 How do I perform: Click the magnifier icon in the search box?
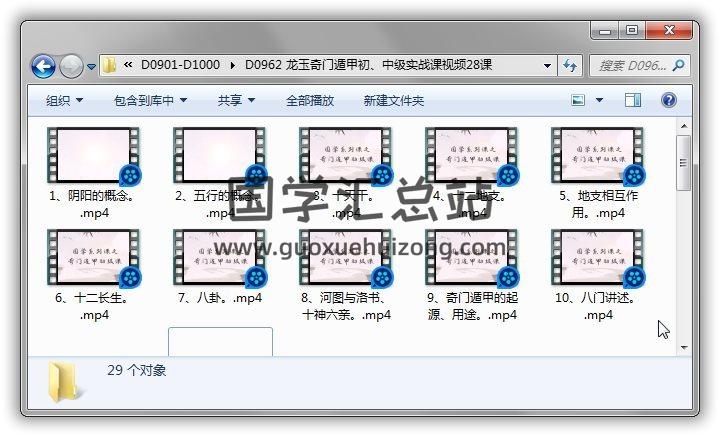coord(678,66)
